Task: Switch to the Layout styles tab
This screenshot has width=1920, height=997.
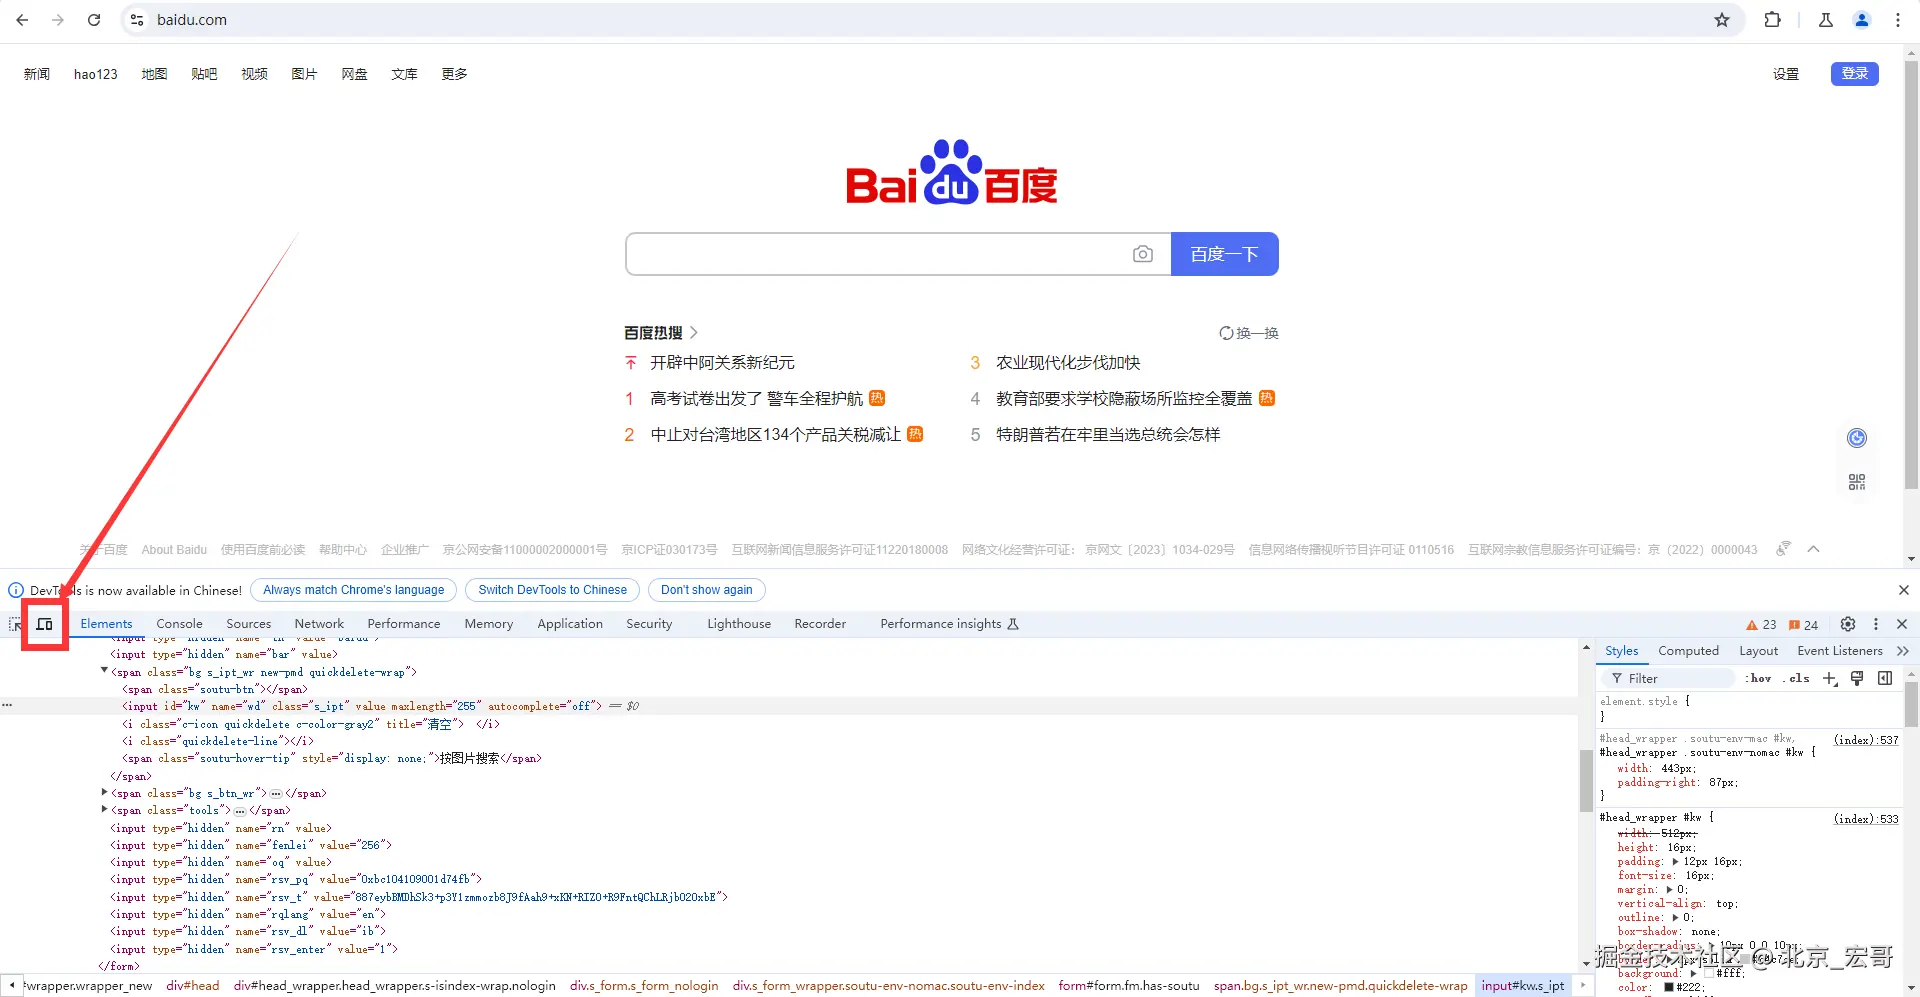Action: point(1759,651)
